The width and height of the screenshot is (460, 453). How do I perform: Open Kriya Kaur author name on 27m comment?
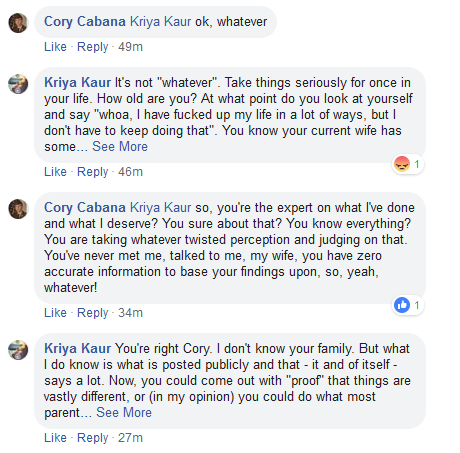point(77,348)
